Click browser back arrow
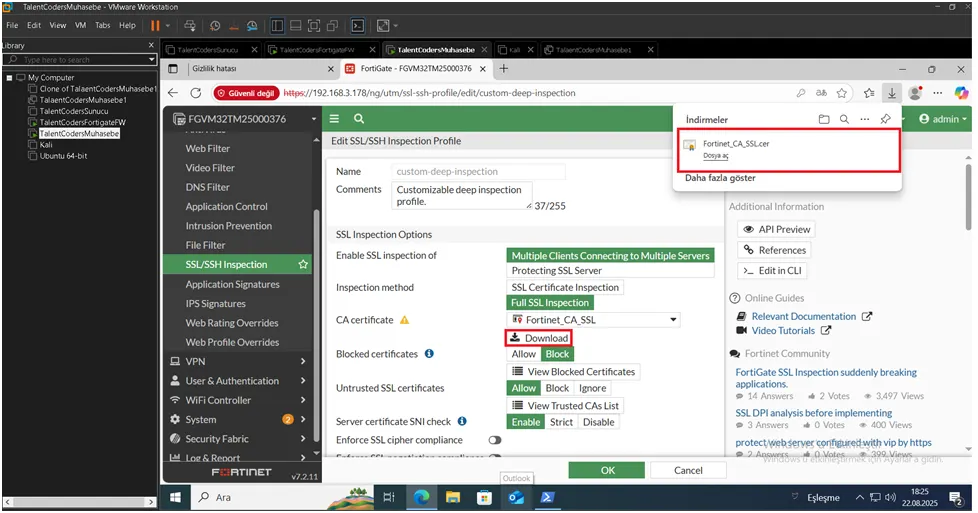The image size is (978, 513). pyautogui.click(x=173, y=93)
